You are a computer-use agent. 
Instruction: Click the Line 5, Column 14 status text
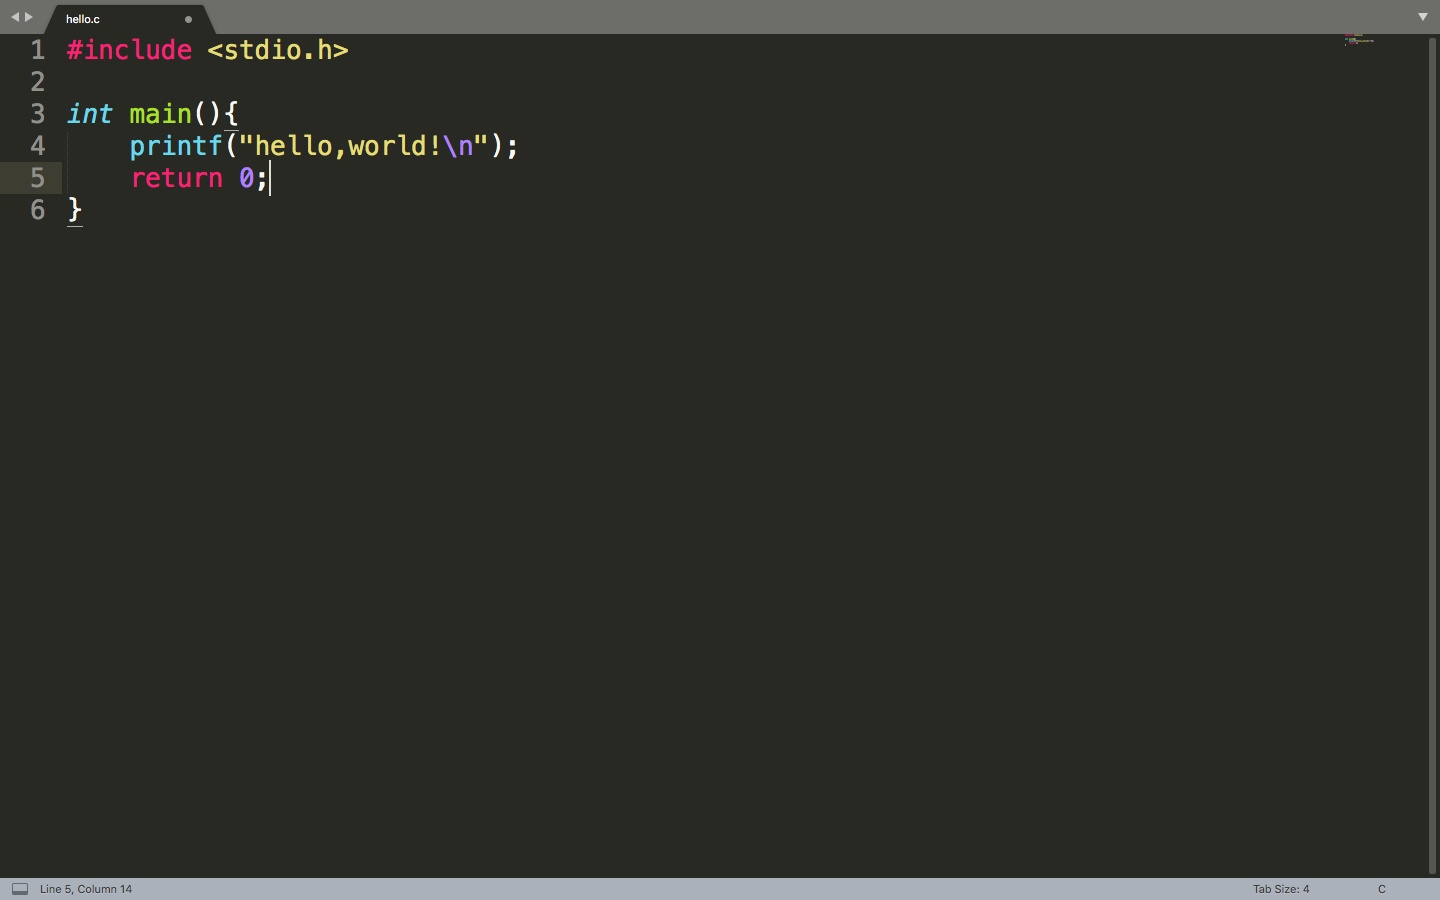(x=85, y=889)
